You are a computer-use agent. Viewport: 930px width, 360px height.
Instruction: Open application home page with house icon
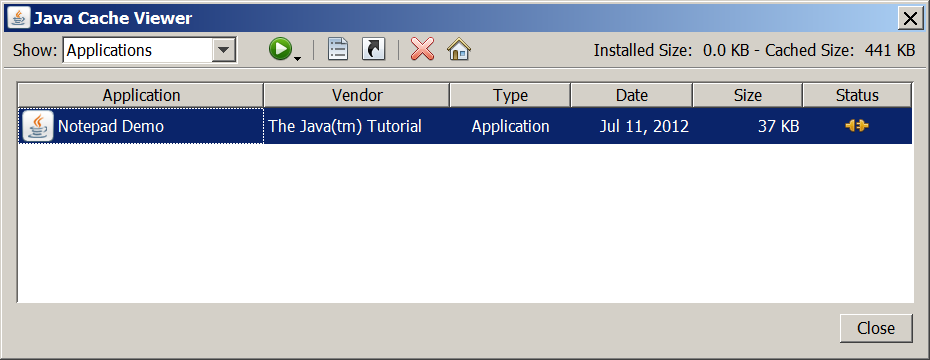coord(459,49)
